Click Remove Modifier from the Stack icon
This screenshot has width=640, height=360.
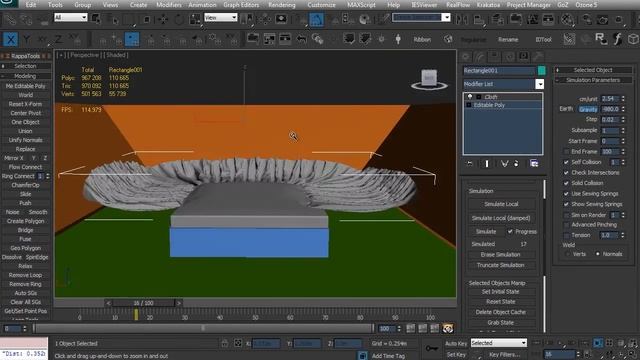click(516, 164)
